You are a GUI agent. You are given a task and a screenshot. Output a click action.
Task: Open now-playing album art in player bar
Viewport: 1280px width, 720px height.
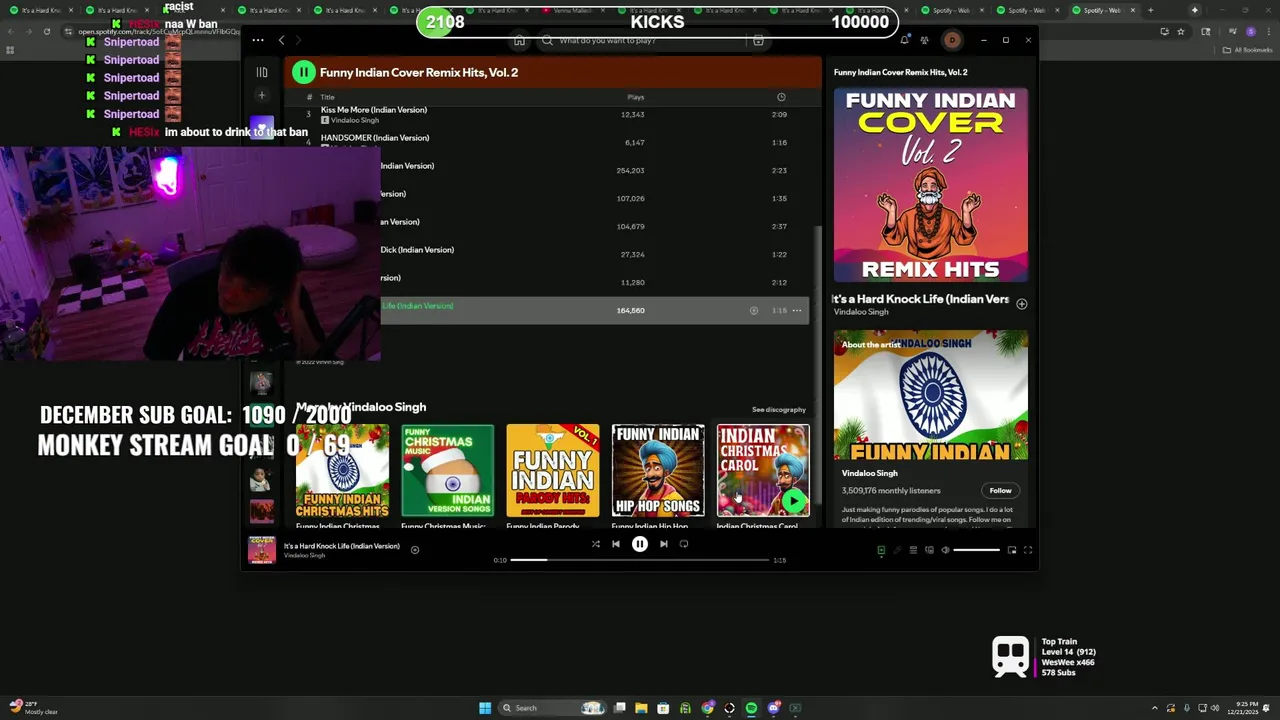[262, 550]
